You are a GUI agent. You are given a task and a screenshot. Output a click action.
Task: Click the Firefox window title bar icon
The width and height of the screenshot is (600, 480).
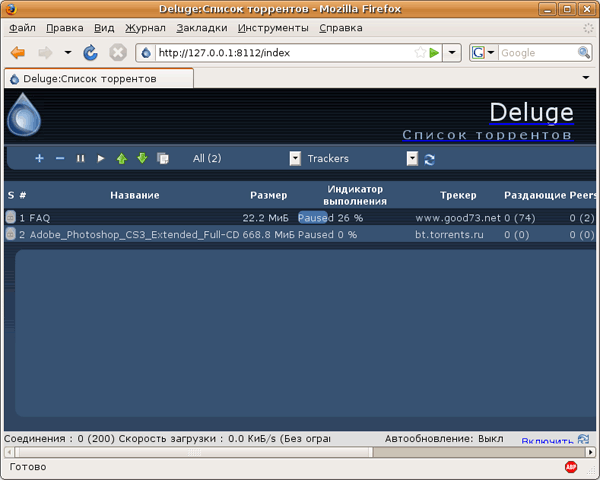[11, 8]
